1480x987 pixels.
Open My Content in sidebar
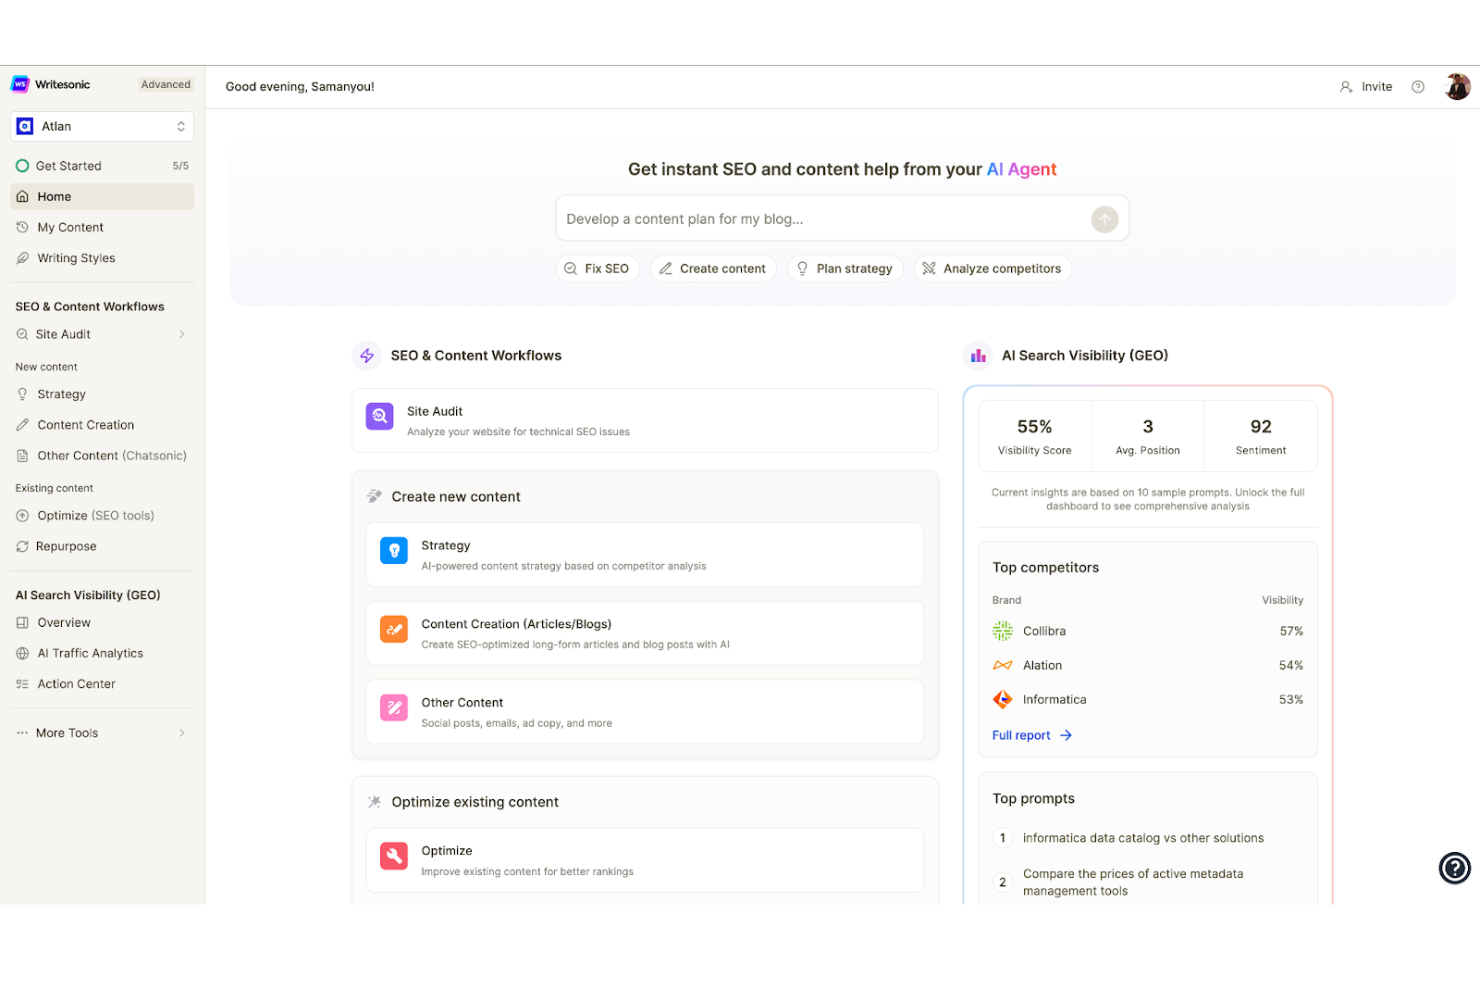click(102, 227)
